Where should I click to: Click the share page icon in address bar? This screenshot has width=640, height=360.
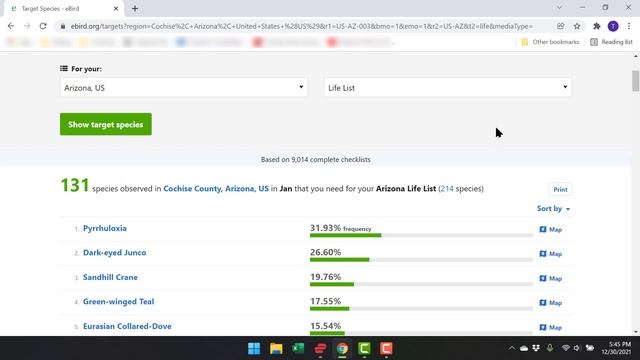click(x=560, y=26)
